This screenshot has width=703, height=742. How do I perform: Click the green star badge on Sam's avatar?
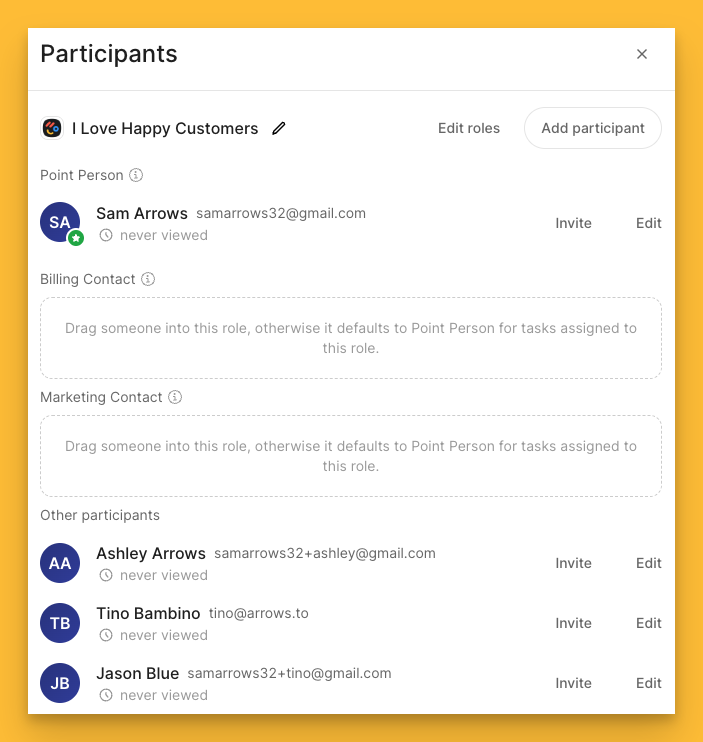(76, 238)
